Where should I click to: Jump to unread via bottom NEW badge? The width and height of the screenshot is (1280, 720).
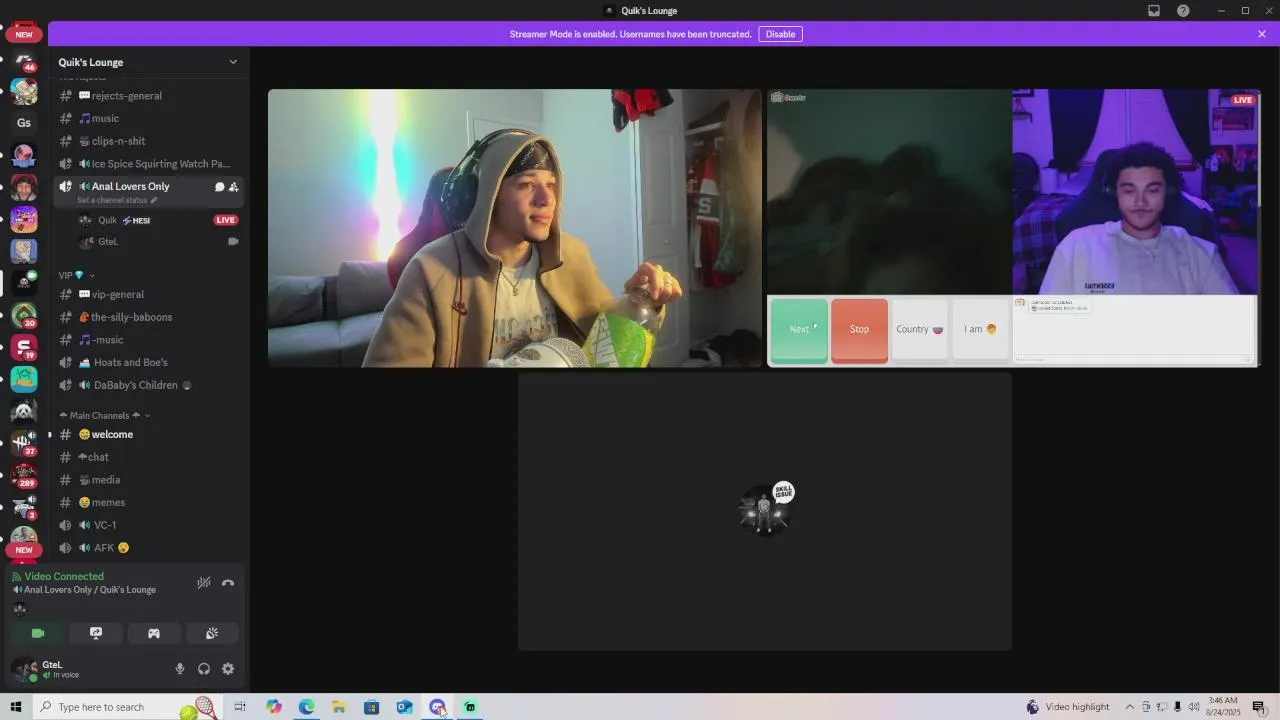tap(24, 550)
